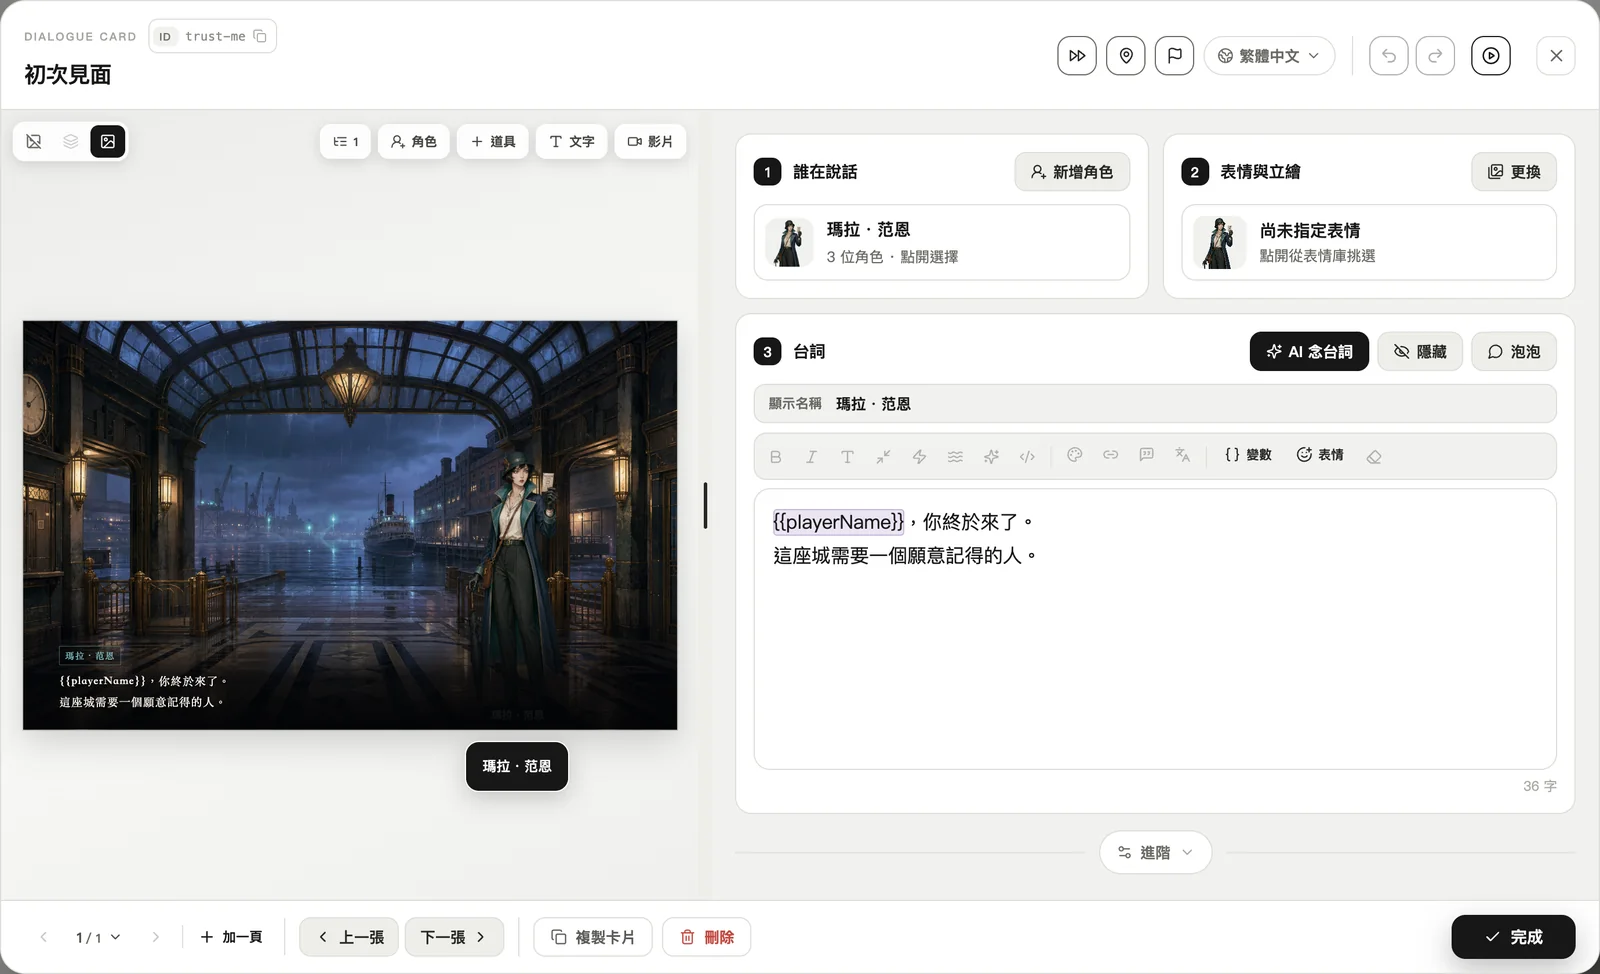Image resolution: width=1600 pixels, height=974 pixels.
Task: Click the insert link icon
Action: [x=1111, y=455]
